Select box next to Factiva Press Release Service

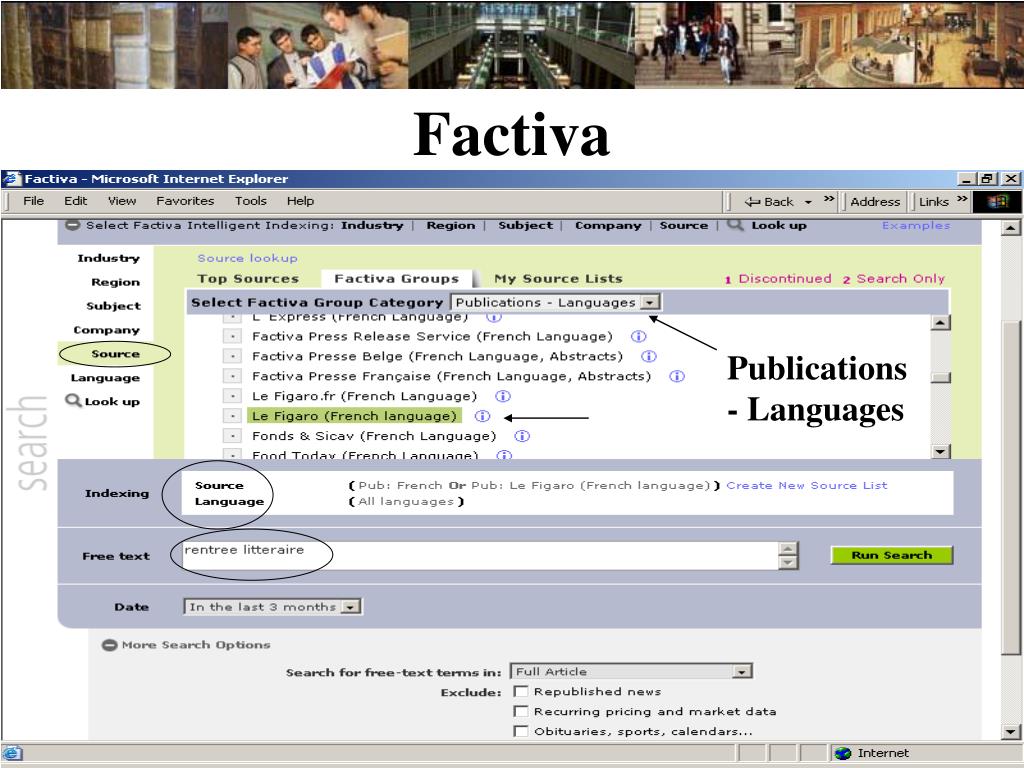(x=232, y=336)
